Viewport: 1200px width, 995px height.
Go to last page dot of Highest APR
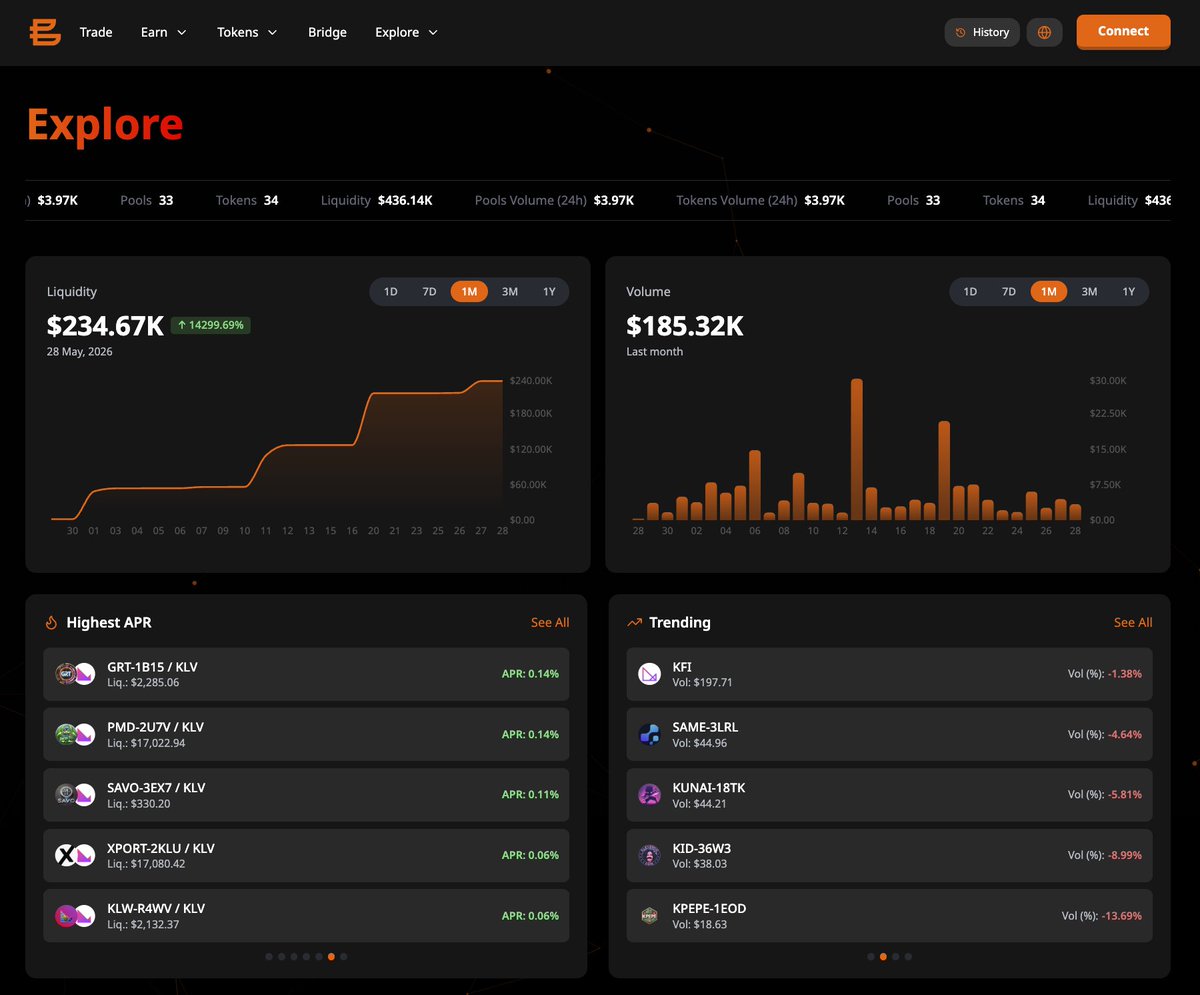[x=344, y=957]
